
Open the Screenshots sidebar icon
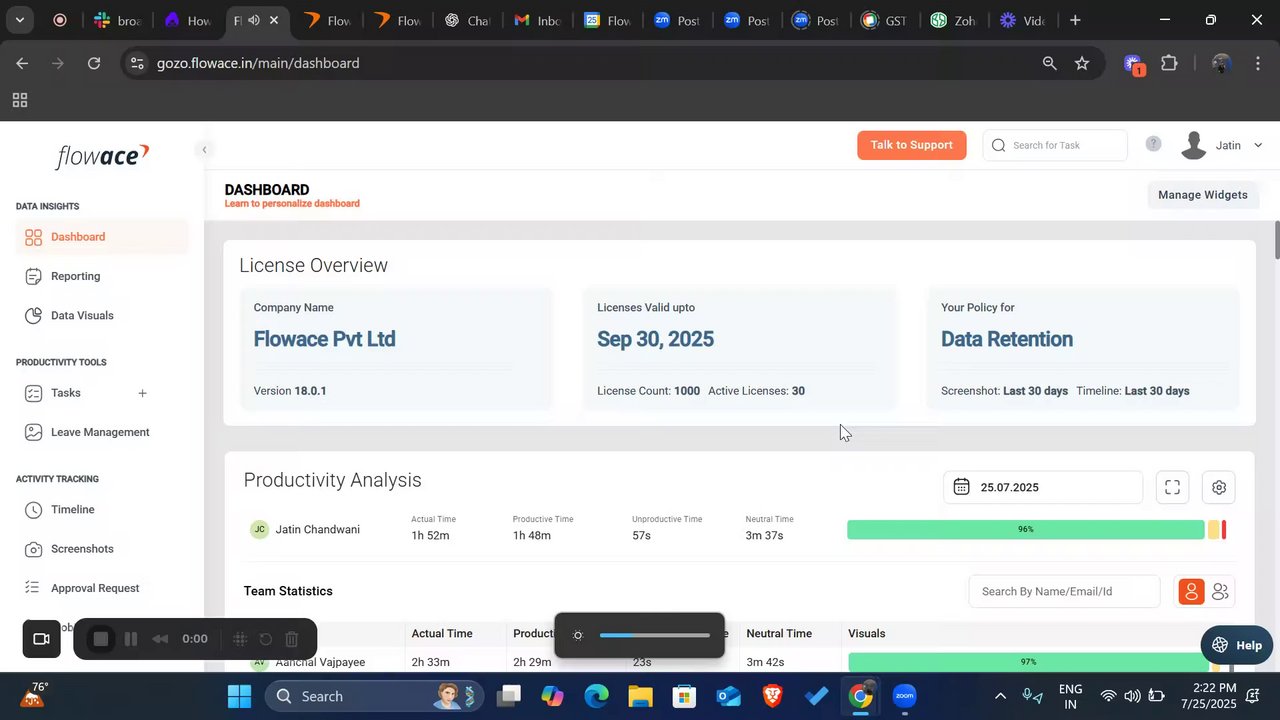[x=33, y=549]
